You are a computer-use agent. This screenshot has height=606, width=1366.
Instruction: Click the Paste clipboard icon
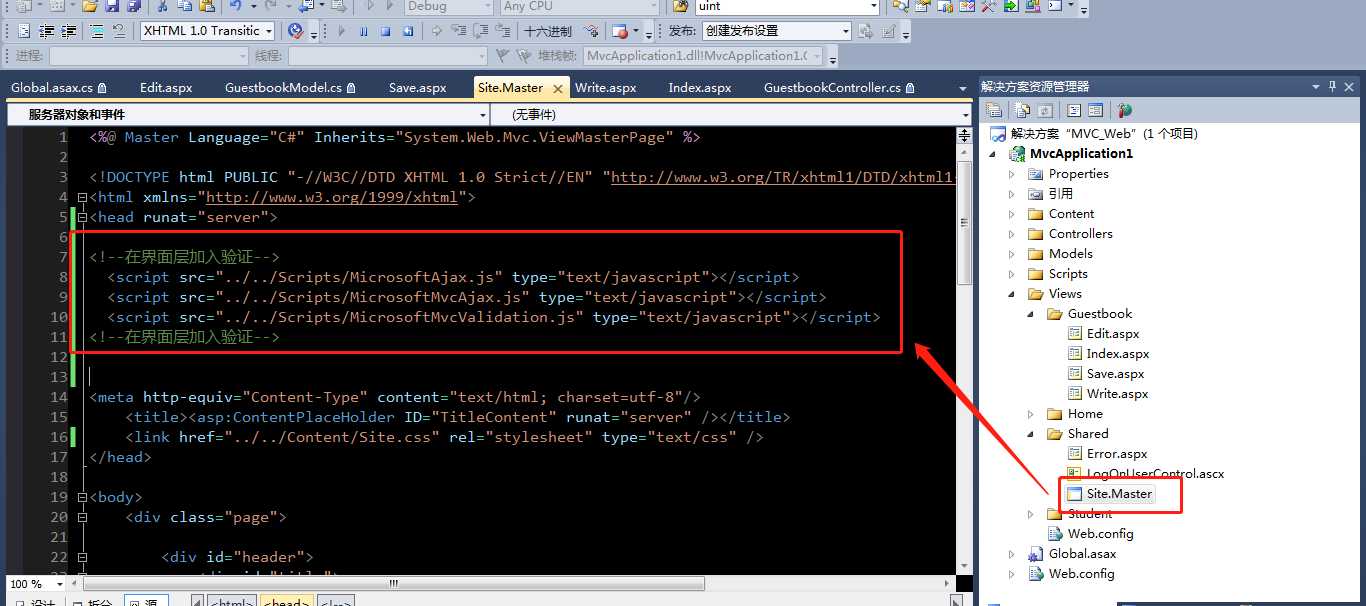pyautogui.click(x=207, y=6)
